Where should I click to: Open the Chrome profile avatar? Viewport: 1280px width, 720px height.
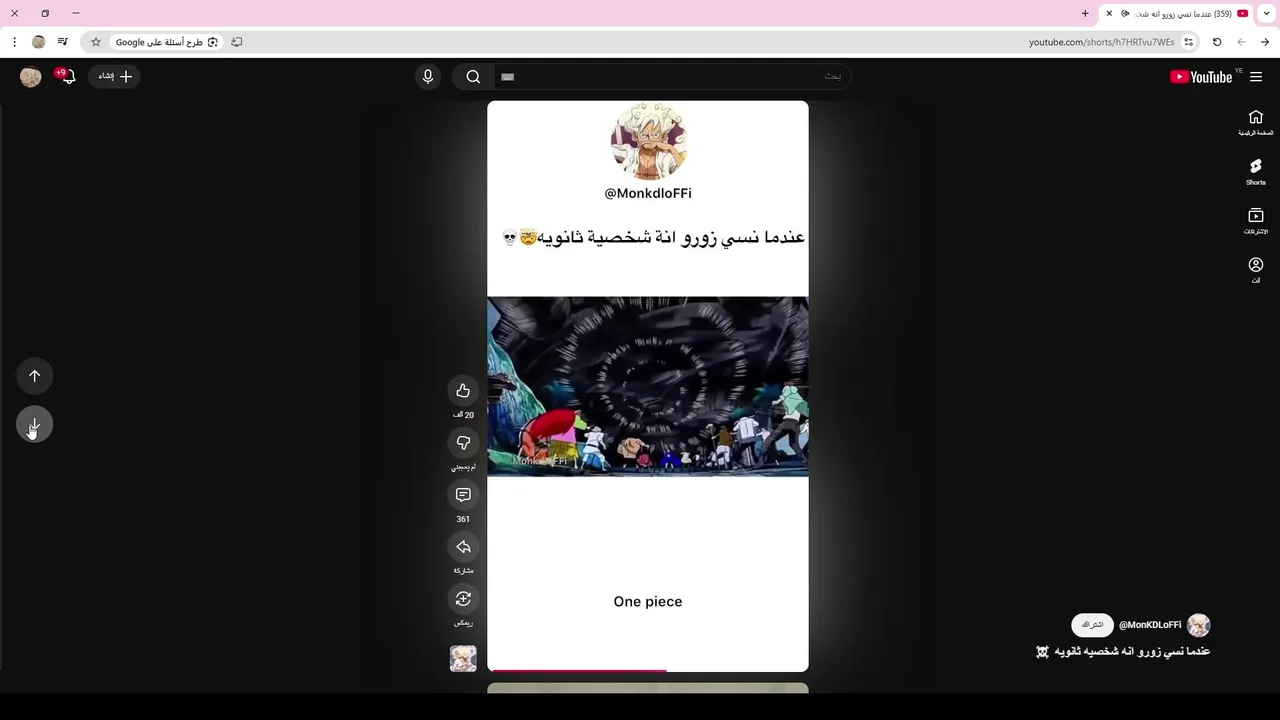coord(39,42)
